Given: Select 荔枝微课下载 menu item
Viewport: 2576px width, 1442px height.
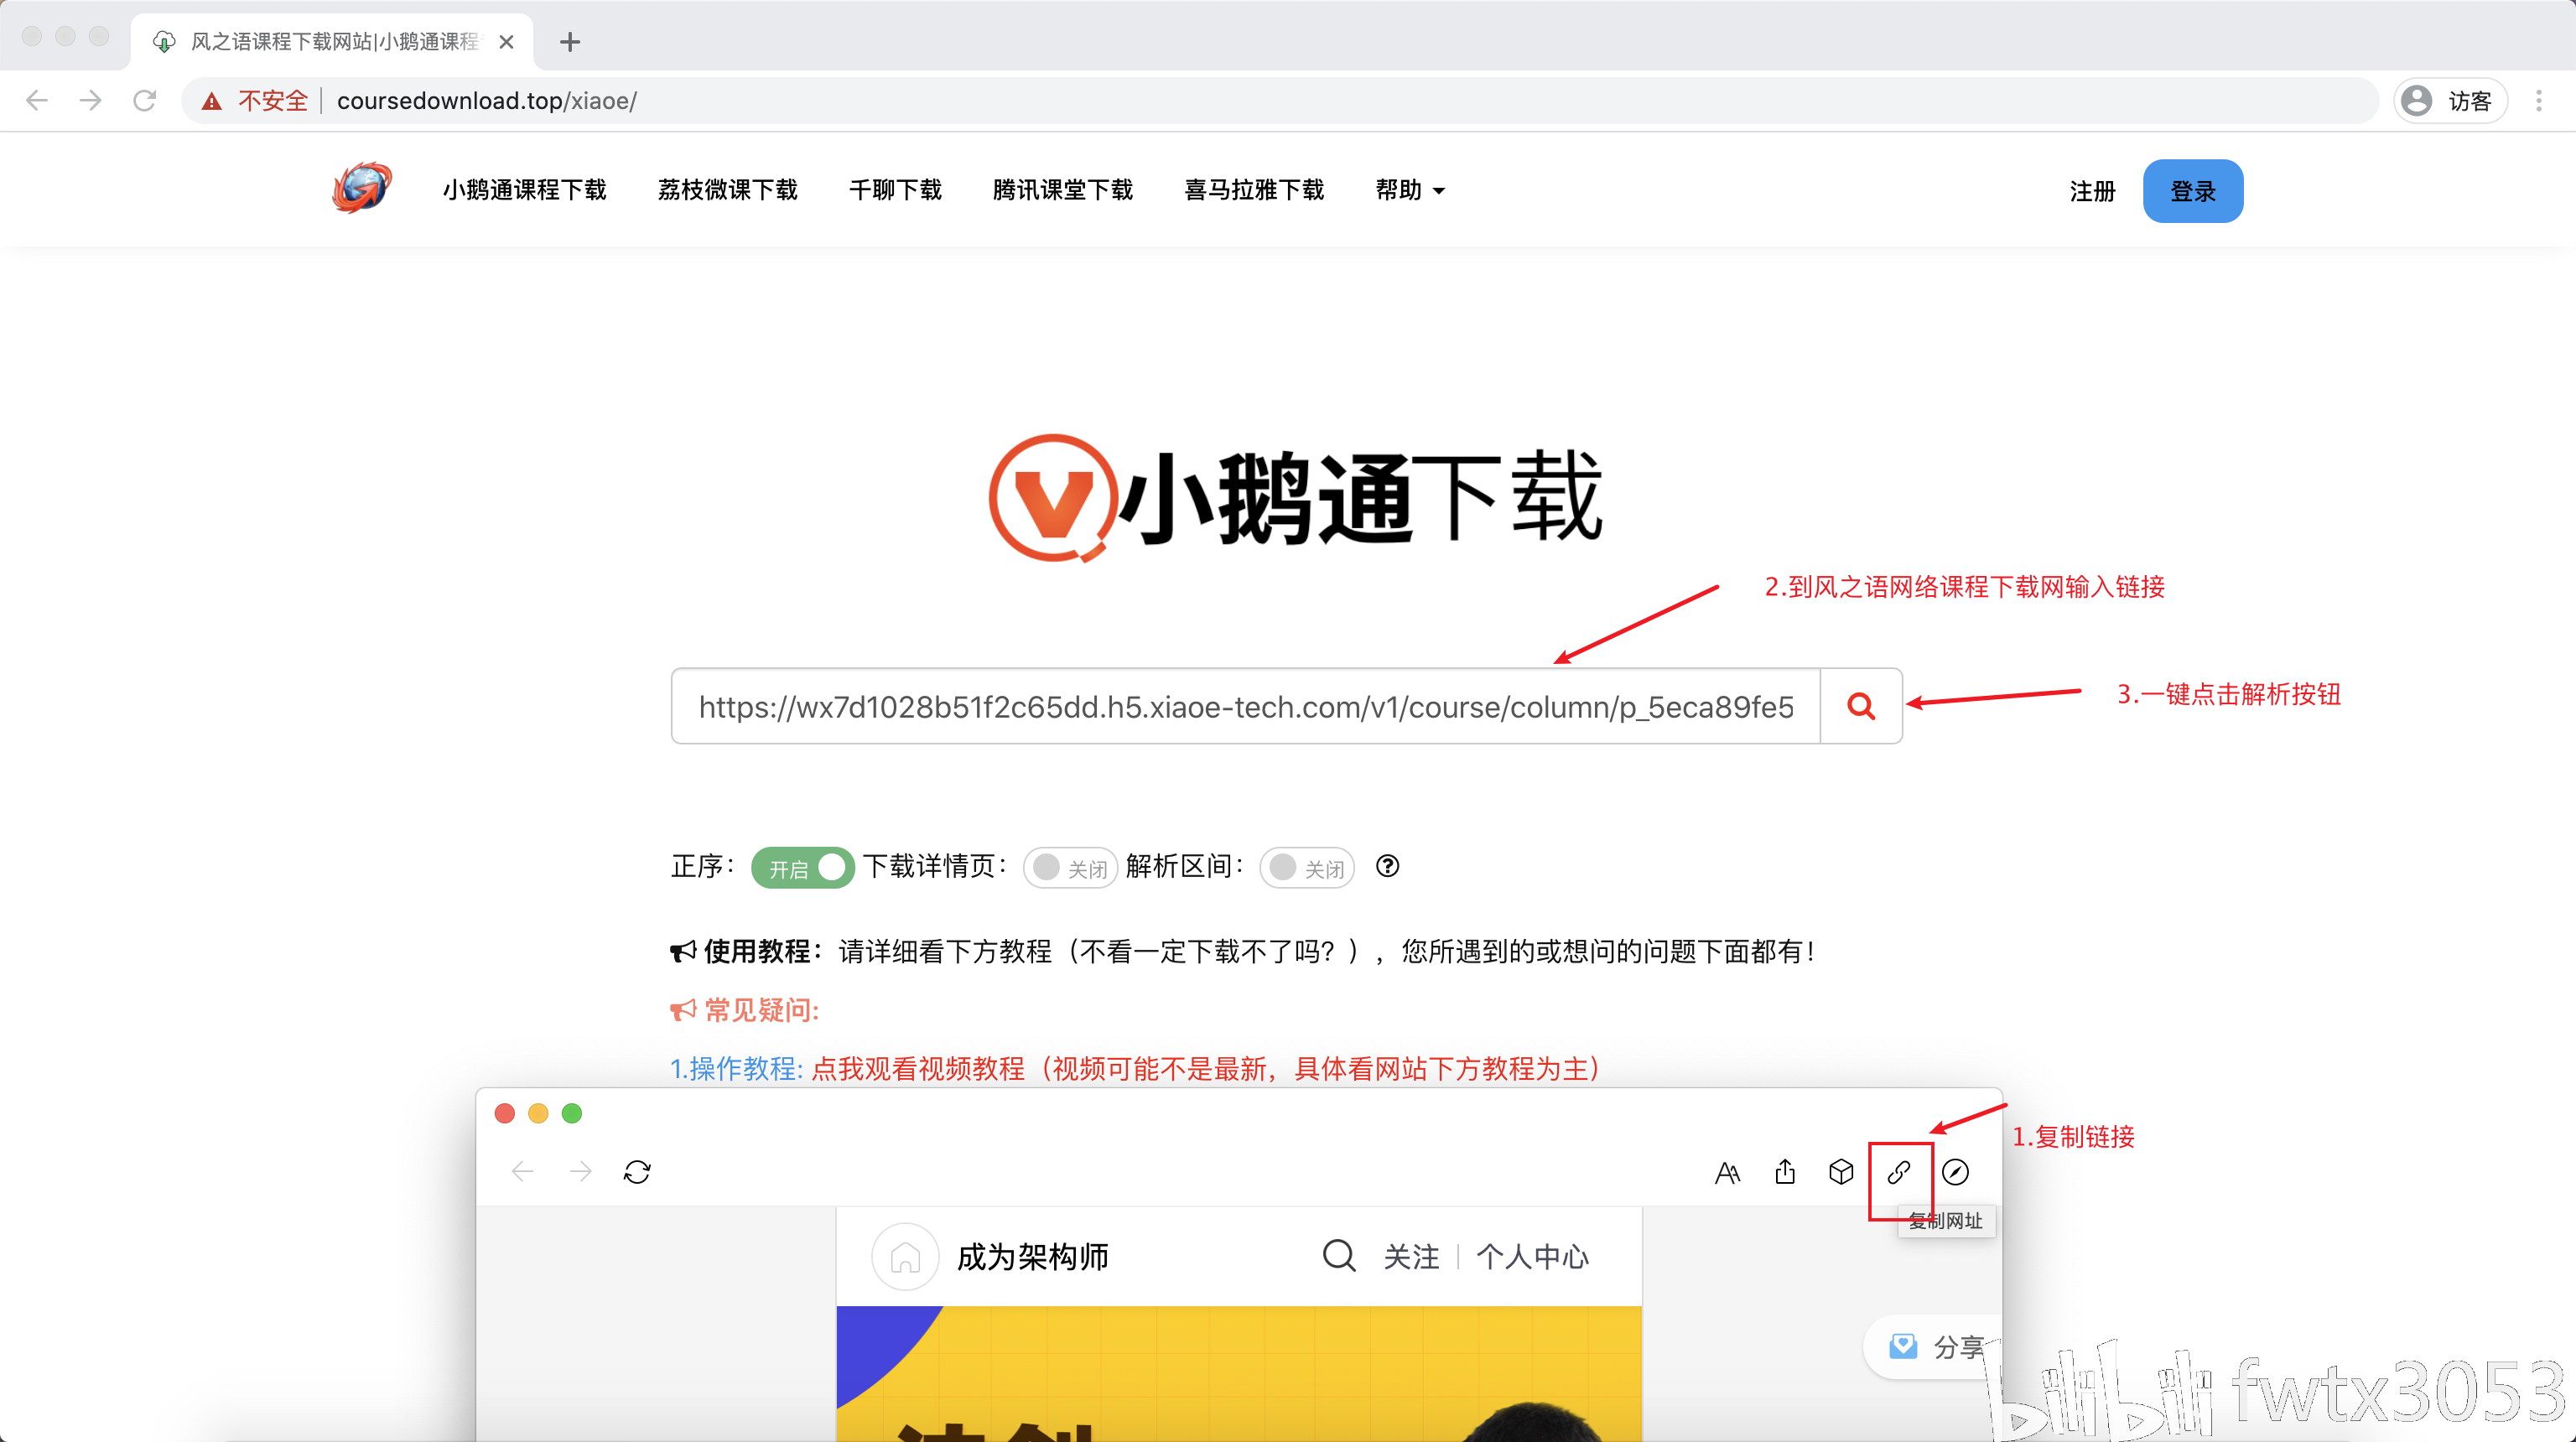Looking at the screenshot, I should pyautogui.click(x=727, y=191).
